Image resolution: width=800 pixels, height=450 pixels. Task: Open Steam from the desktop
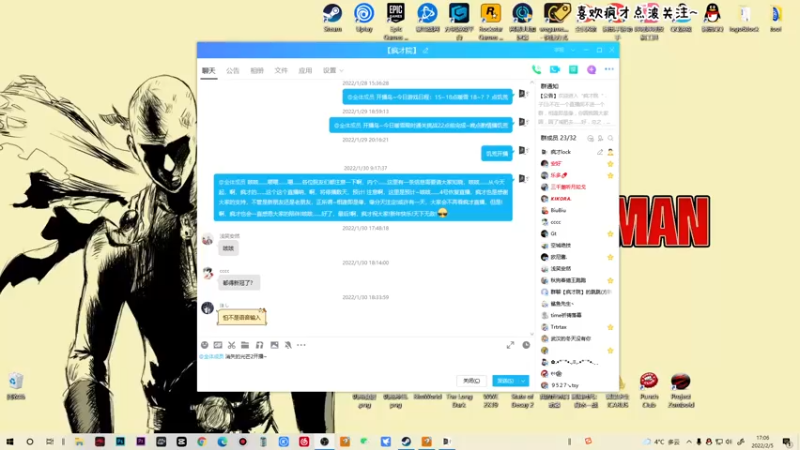[x=333, y=18]
